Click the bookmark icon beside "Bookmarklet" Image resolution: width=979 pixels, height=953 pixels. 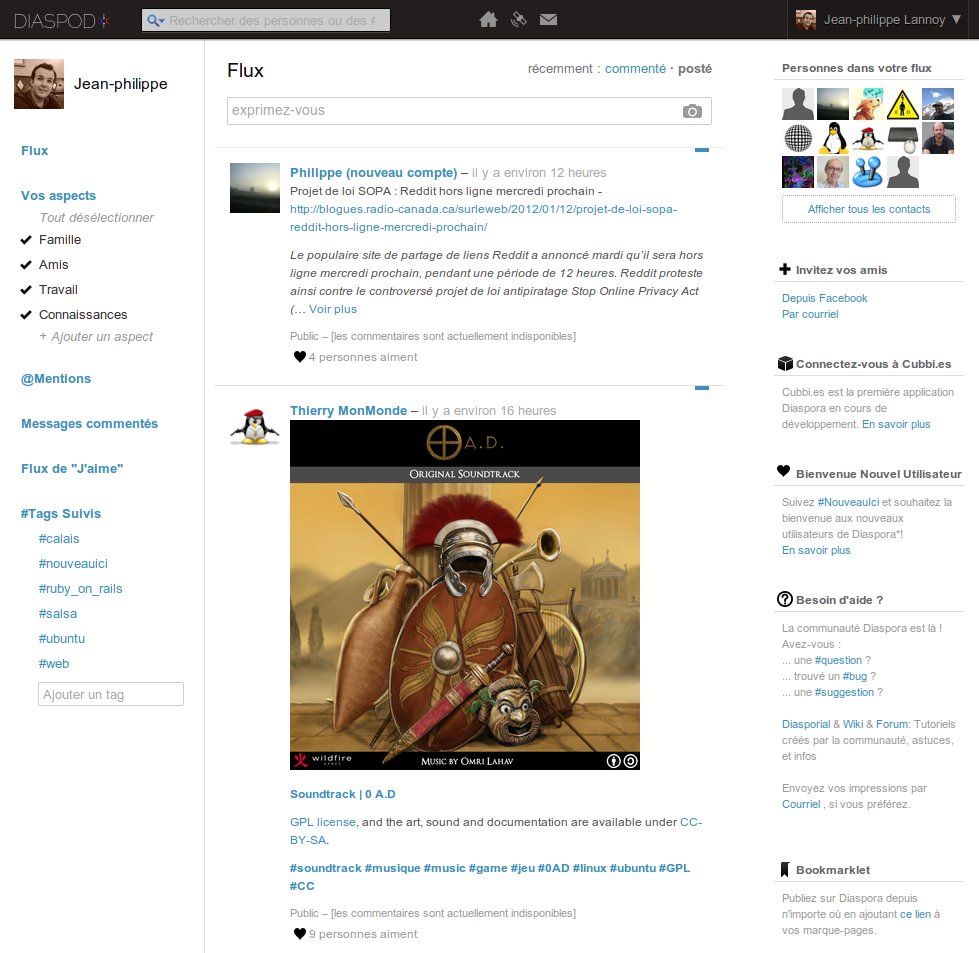point(785,869)
